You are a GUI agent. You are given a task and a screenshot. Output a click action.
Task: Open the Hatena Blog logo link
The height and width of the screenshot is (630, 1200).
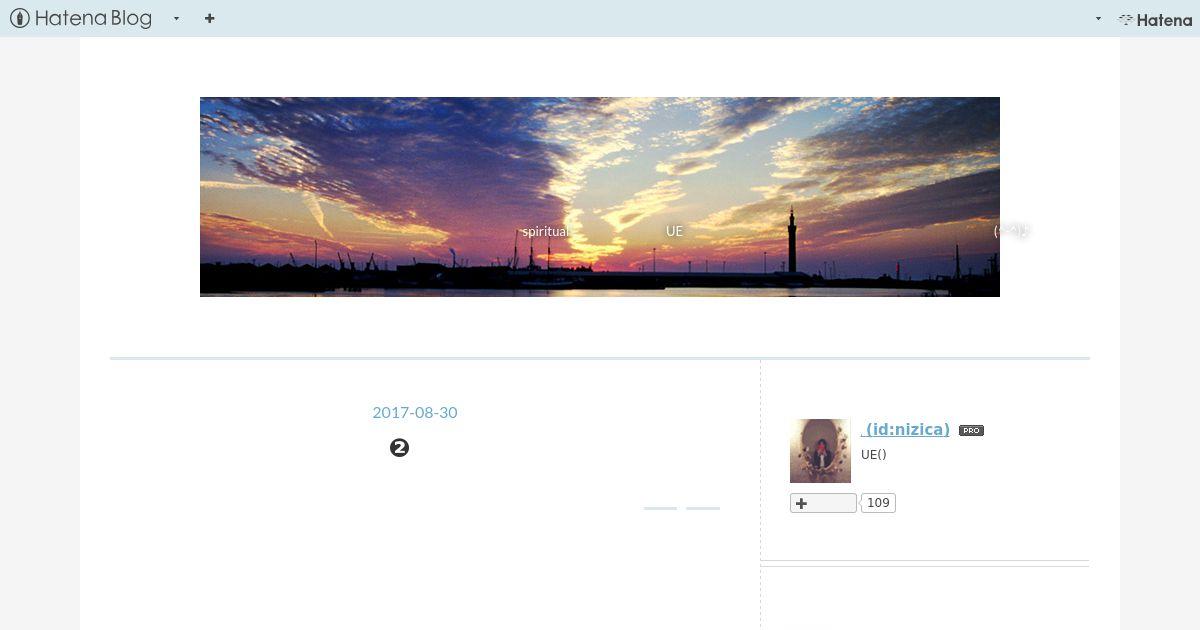(81, 18)
